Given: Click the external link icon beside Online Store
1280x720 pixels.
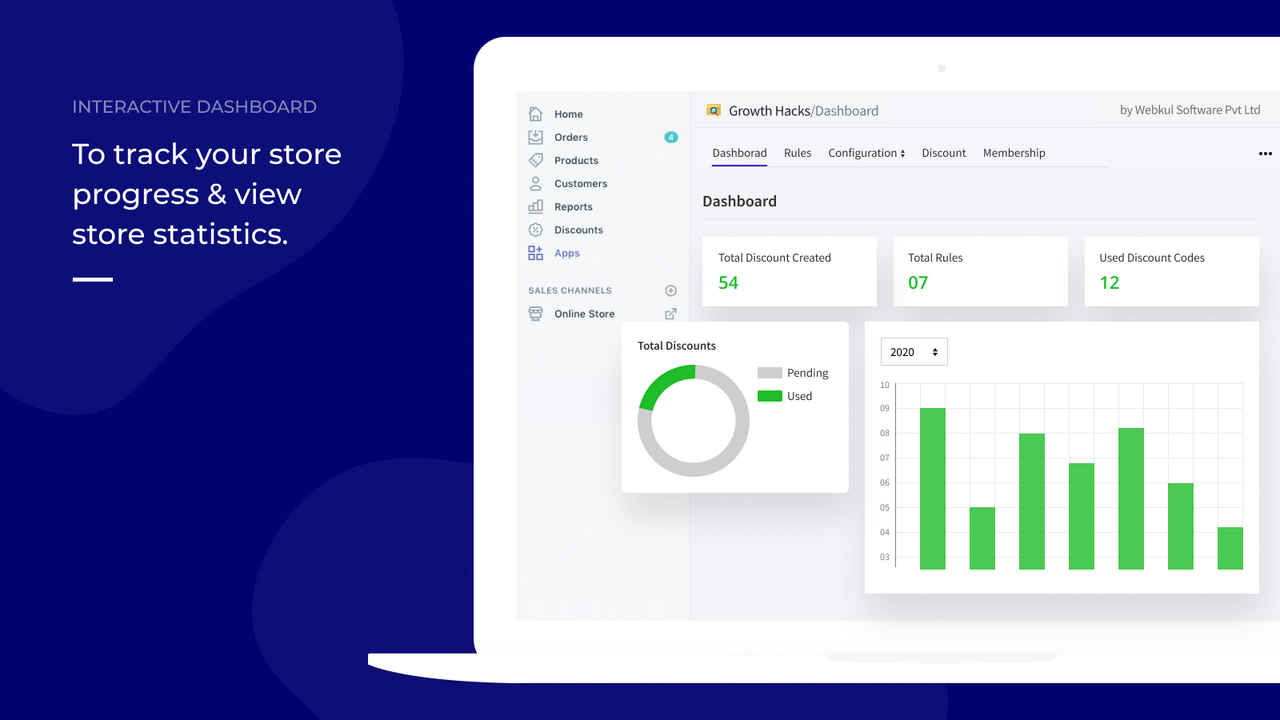Looking at the screenshot, I should (670, 313).
